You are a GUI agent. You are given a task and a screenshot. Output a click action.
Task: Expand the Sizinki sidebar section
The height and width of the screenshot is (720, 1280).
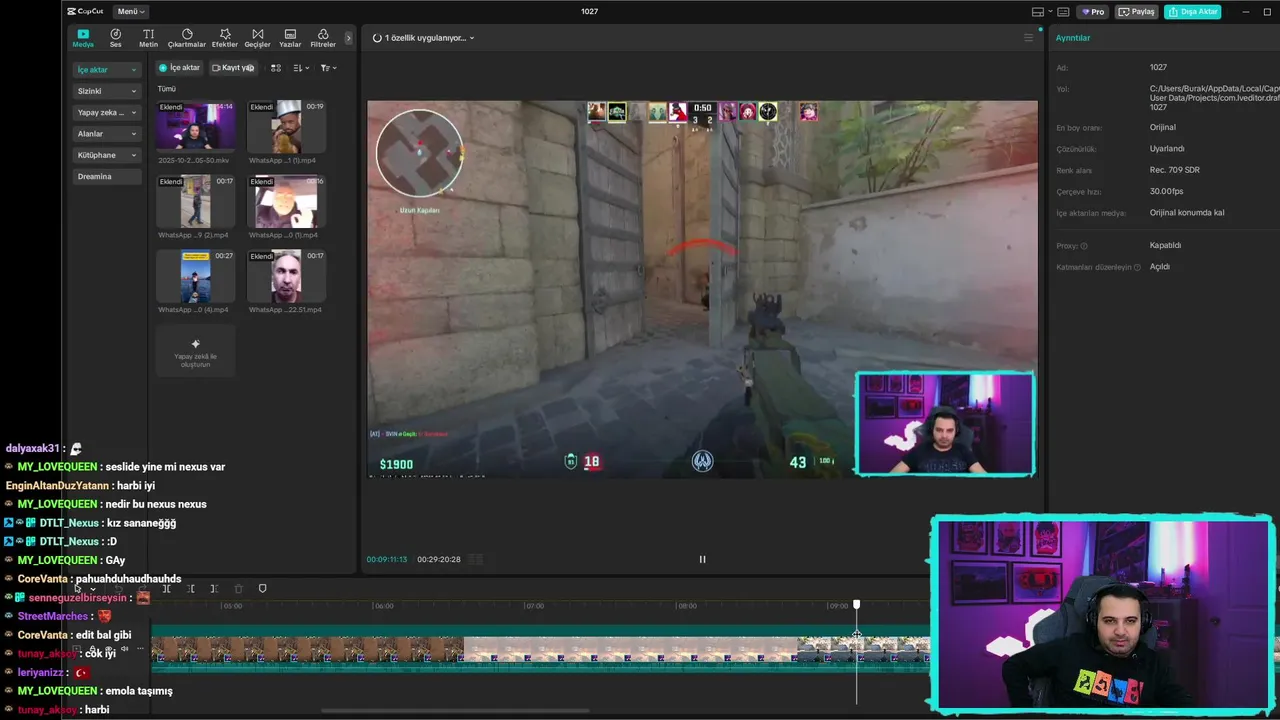106,91
